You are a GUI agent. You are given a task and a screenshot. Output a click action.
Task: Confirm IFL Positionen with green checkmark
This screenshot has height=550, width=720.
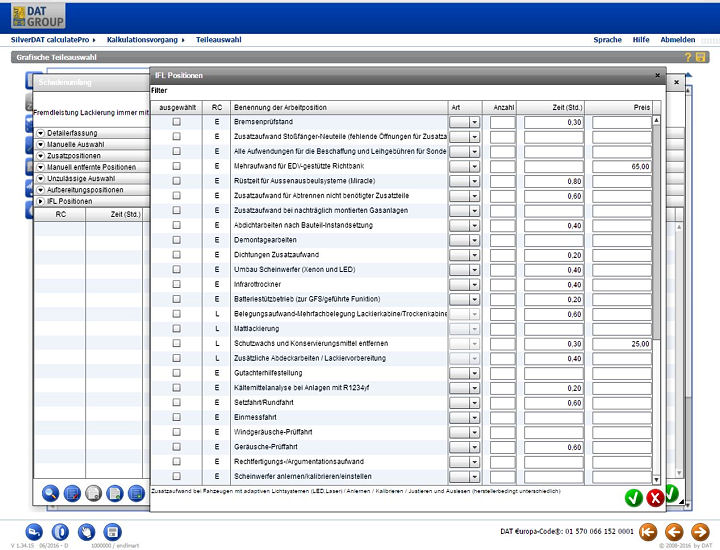tap(634, 498)
